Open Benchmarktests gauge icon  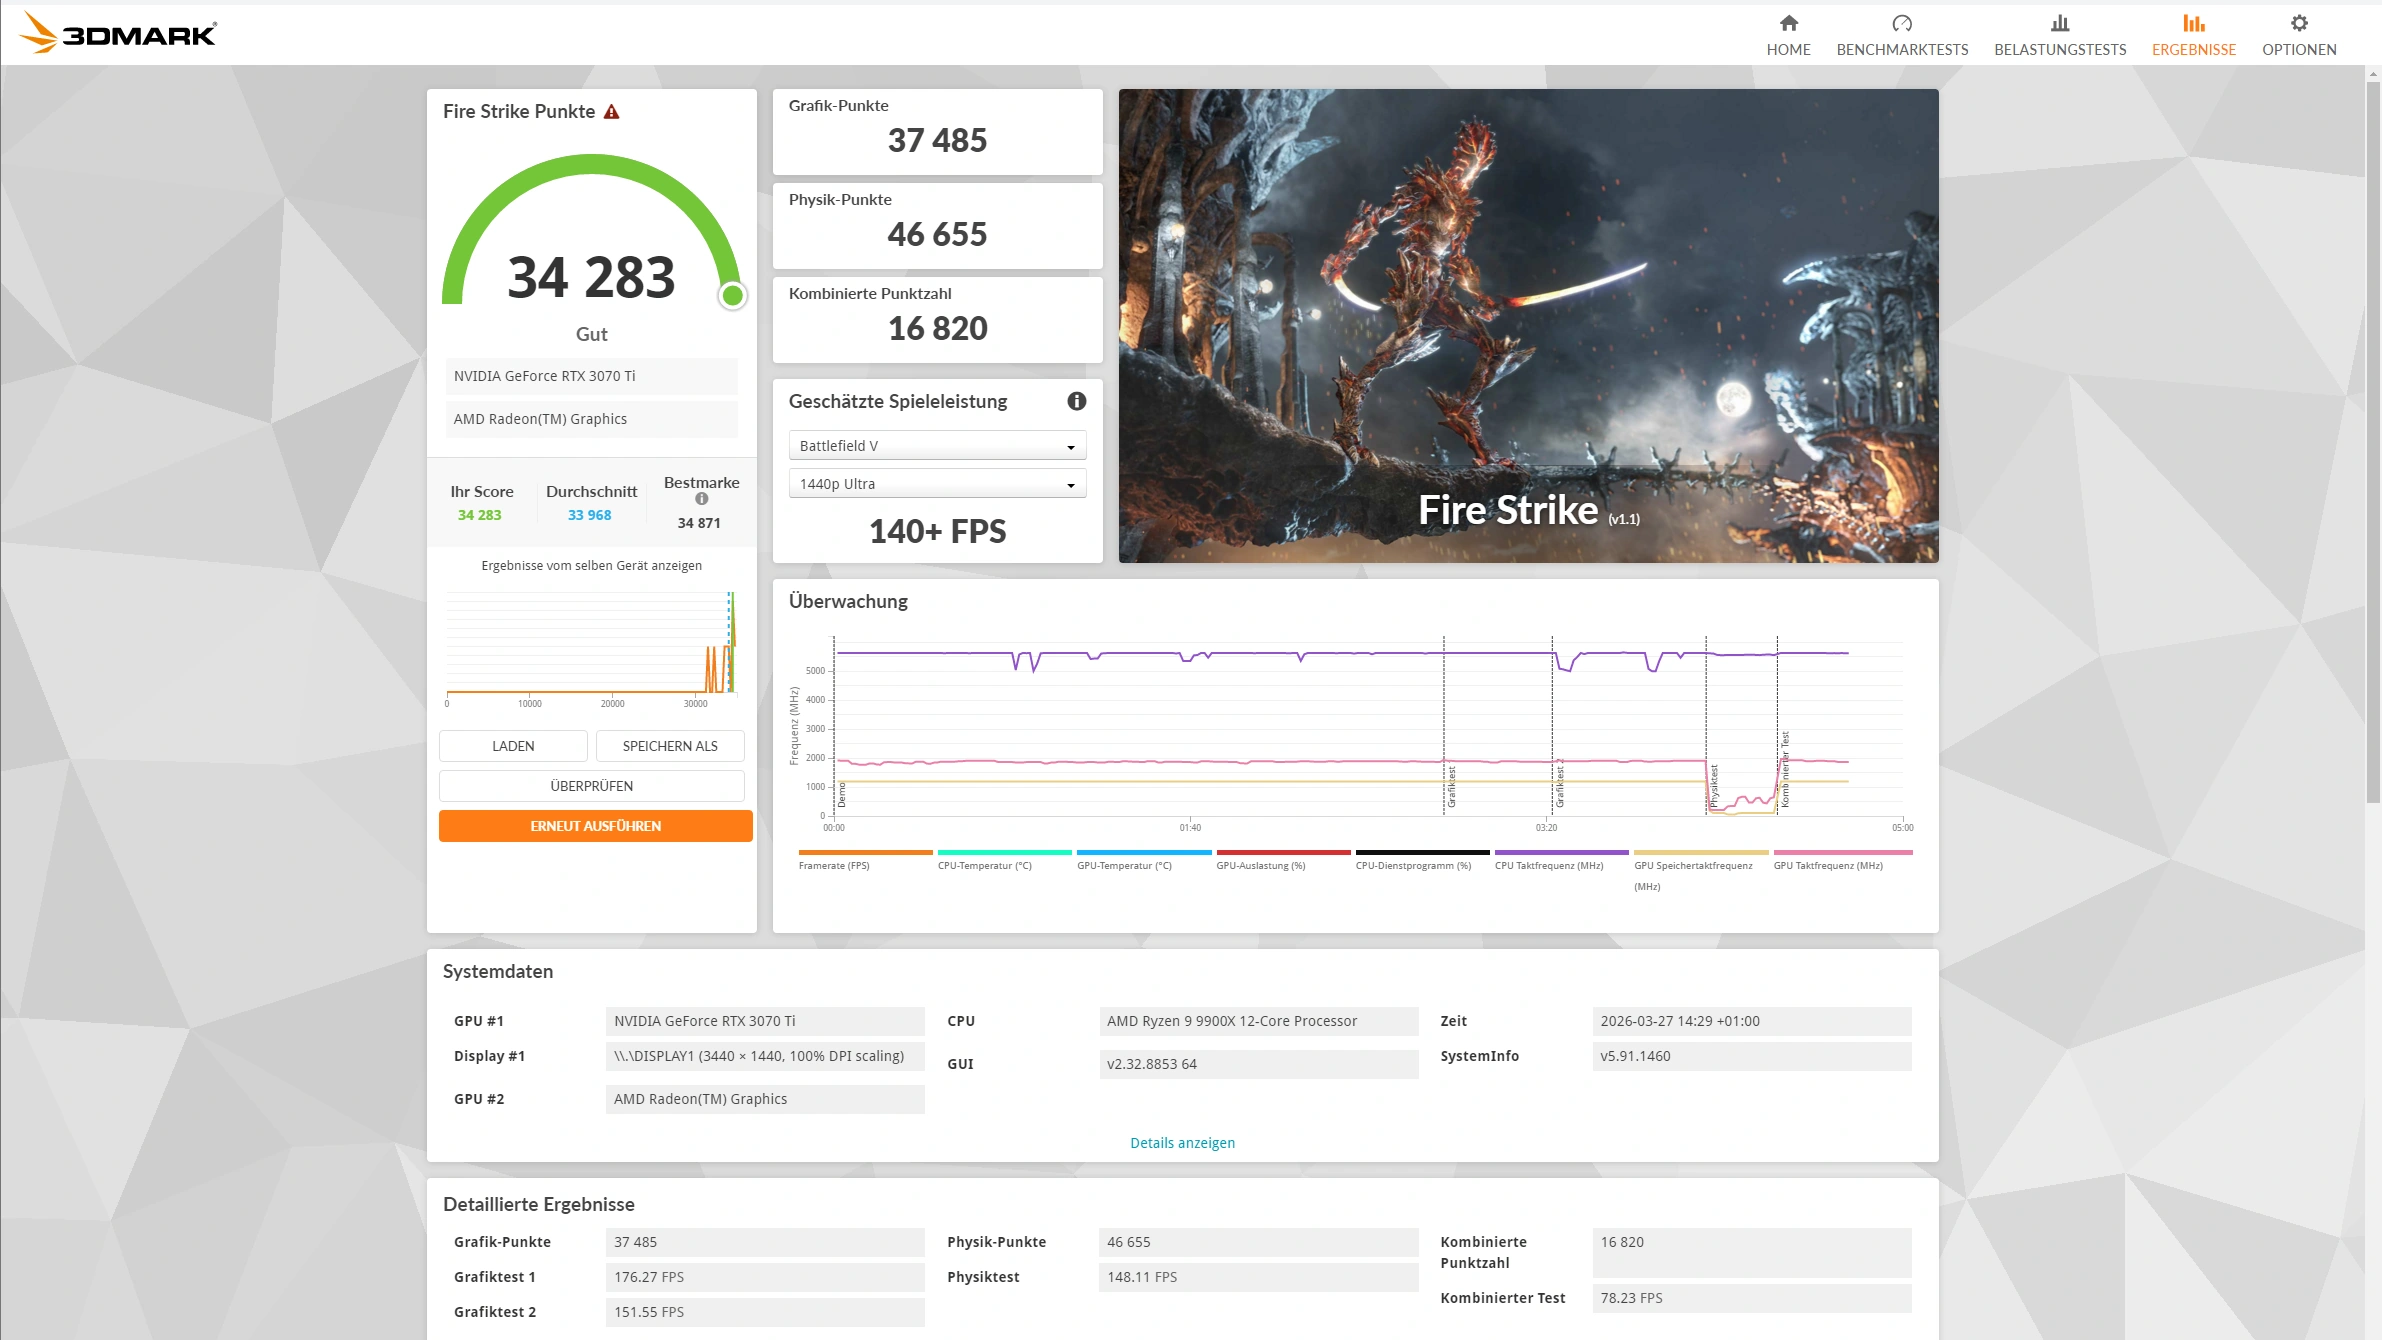[x=1901, y=23]
